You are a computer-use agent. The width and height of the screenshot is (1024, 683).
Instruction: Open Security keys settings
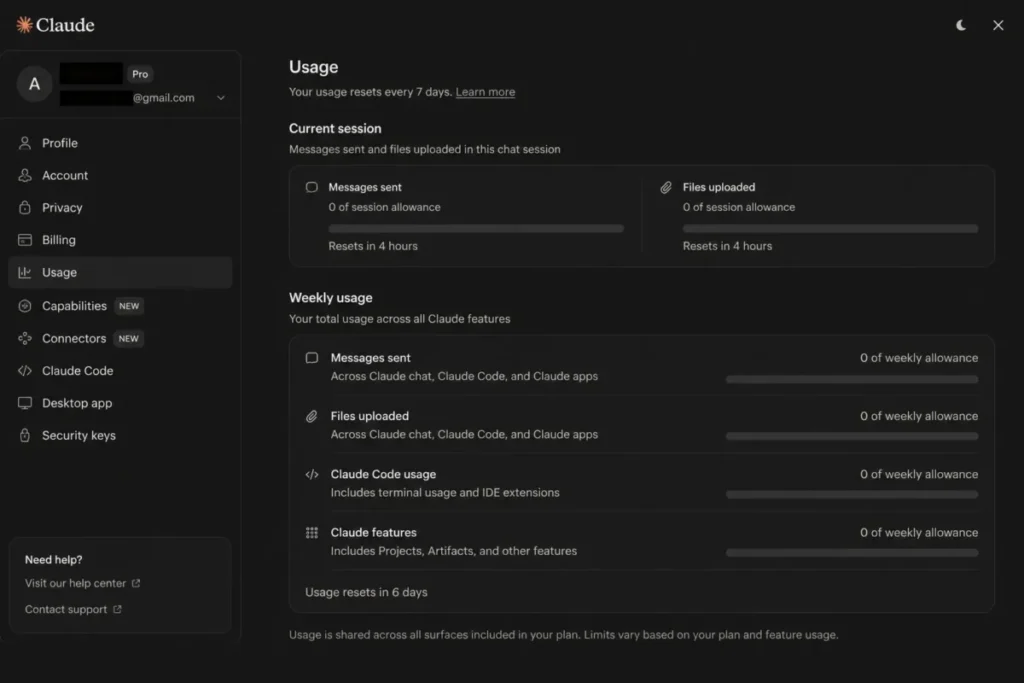120,435
